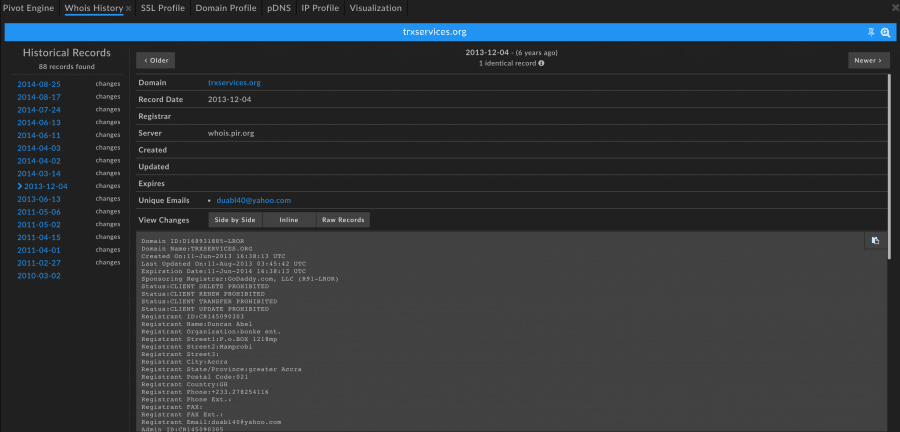Click the Sponsoring Registrar GoDaddy.com line
This screenshot has width=900, height=432.
(240, 278)
